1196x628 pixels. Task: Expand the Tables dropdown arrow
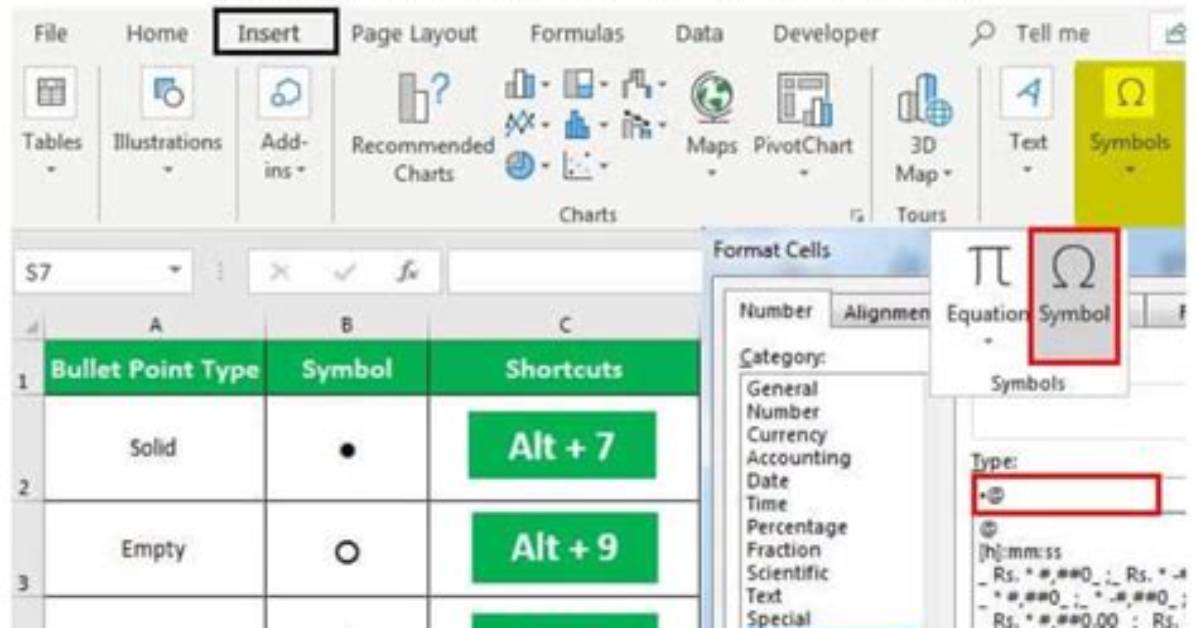click(51, 169)
